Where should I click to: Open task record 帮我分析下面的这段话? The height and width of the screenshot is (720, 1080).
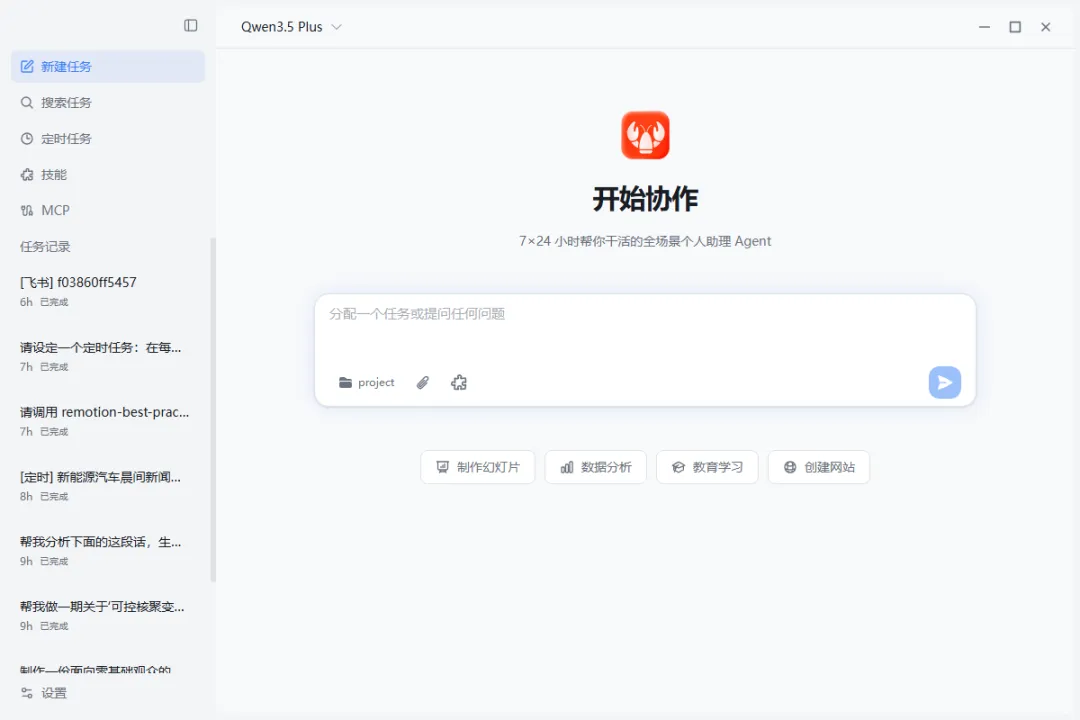(x=107, y=551)
